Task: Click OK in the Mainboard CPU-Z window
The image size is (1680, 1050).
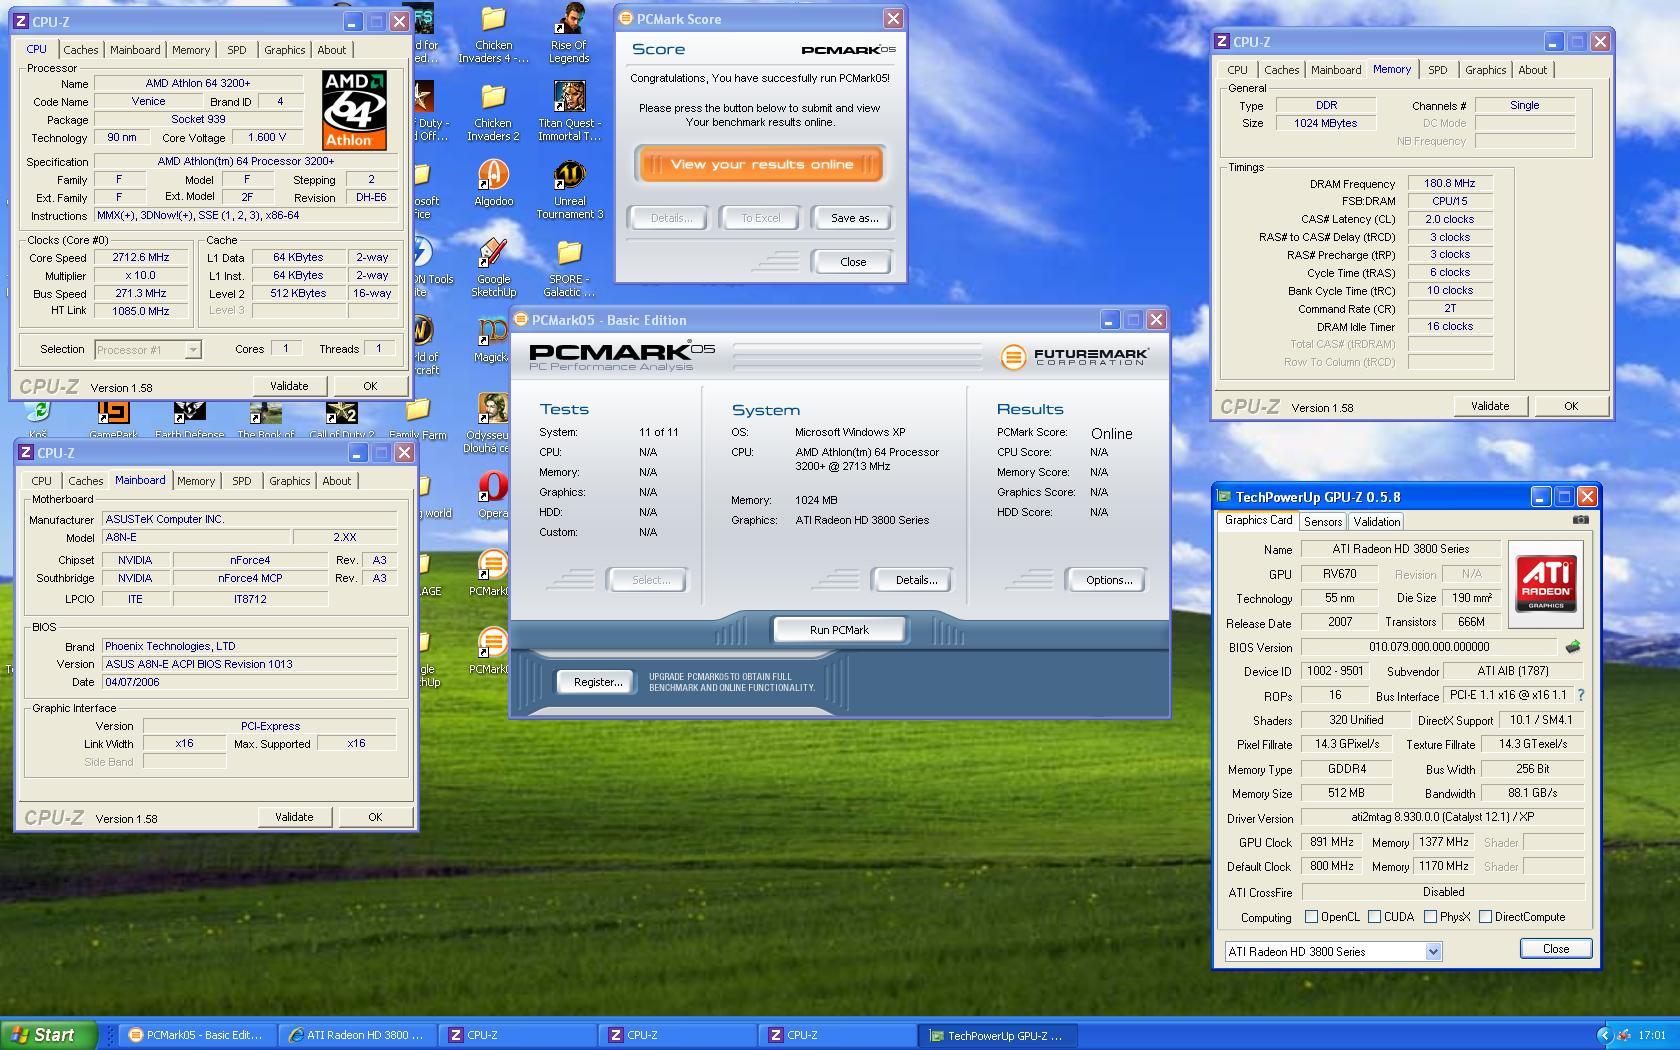Action: [375, 817]
